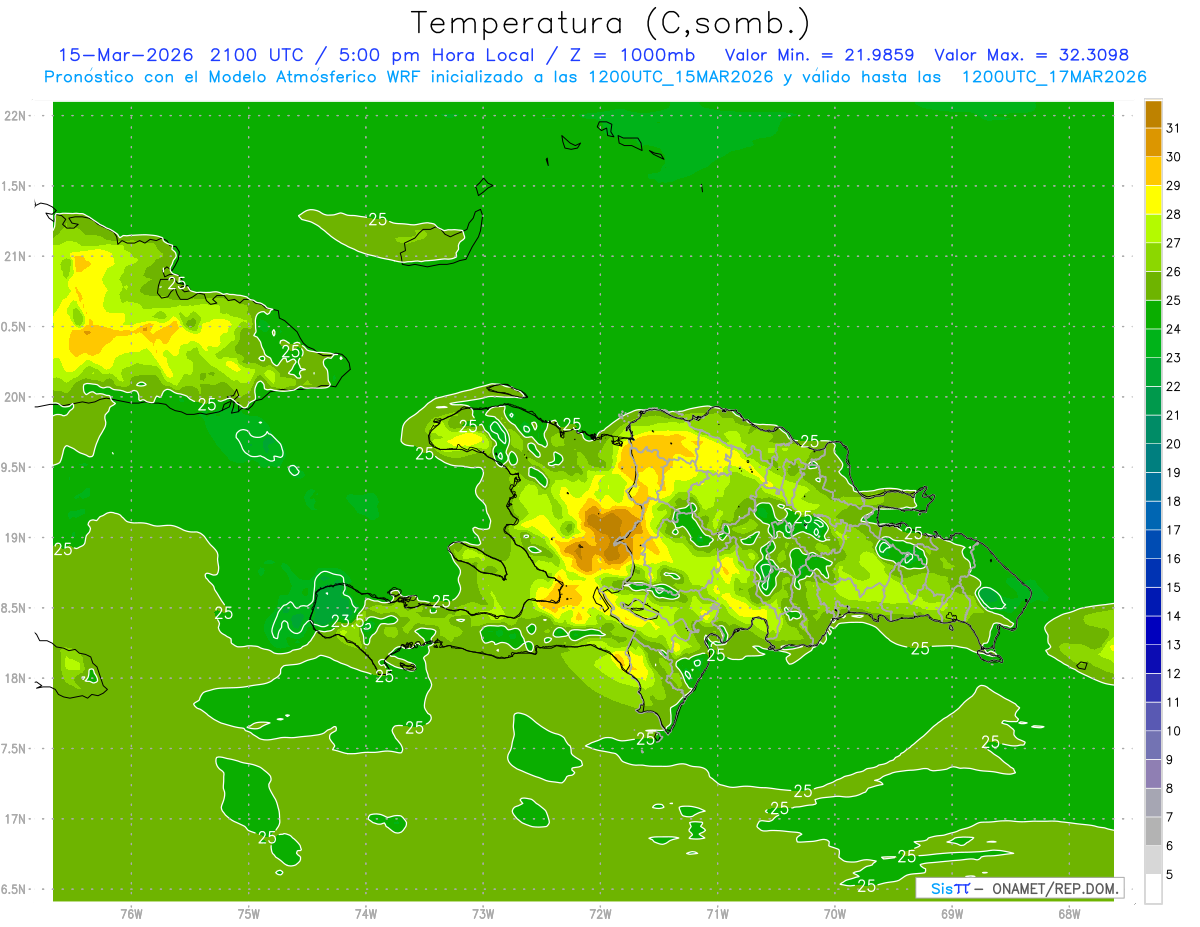Select the gray swatch between 7 and 8
This screenshot has height=927, width=1200.
1153,803
